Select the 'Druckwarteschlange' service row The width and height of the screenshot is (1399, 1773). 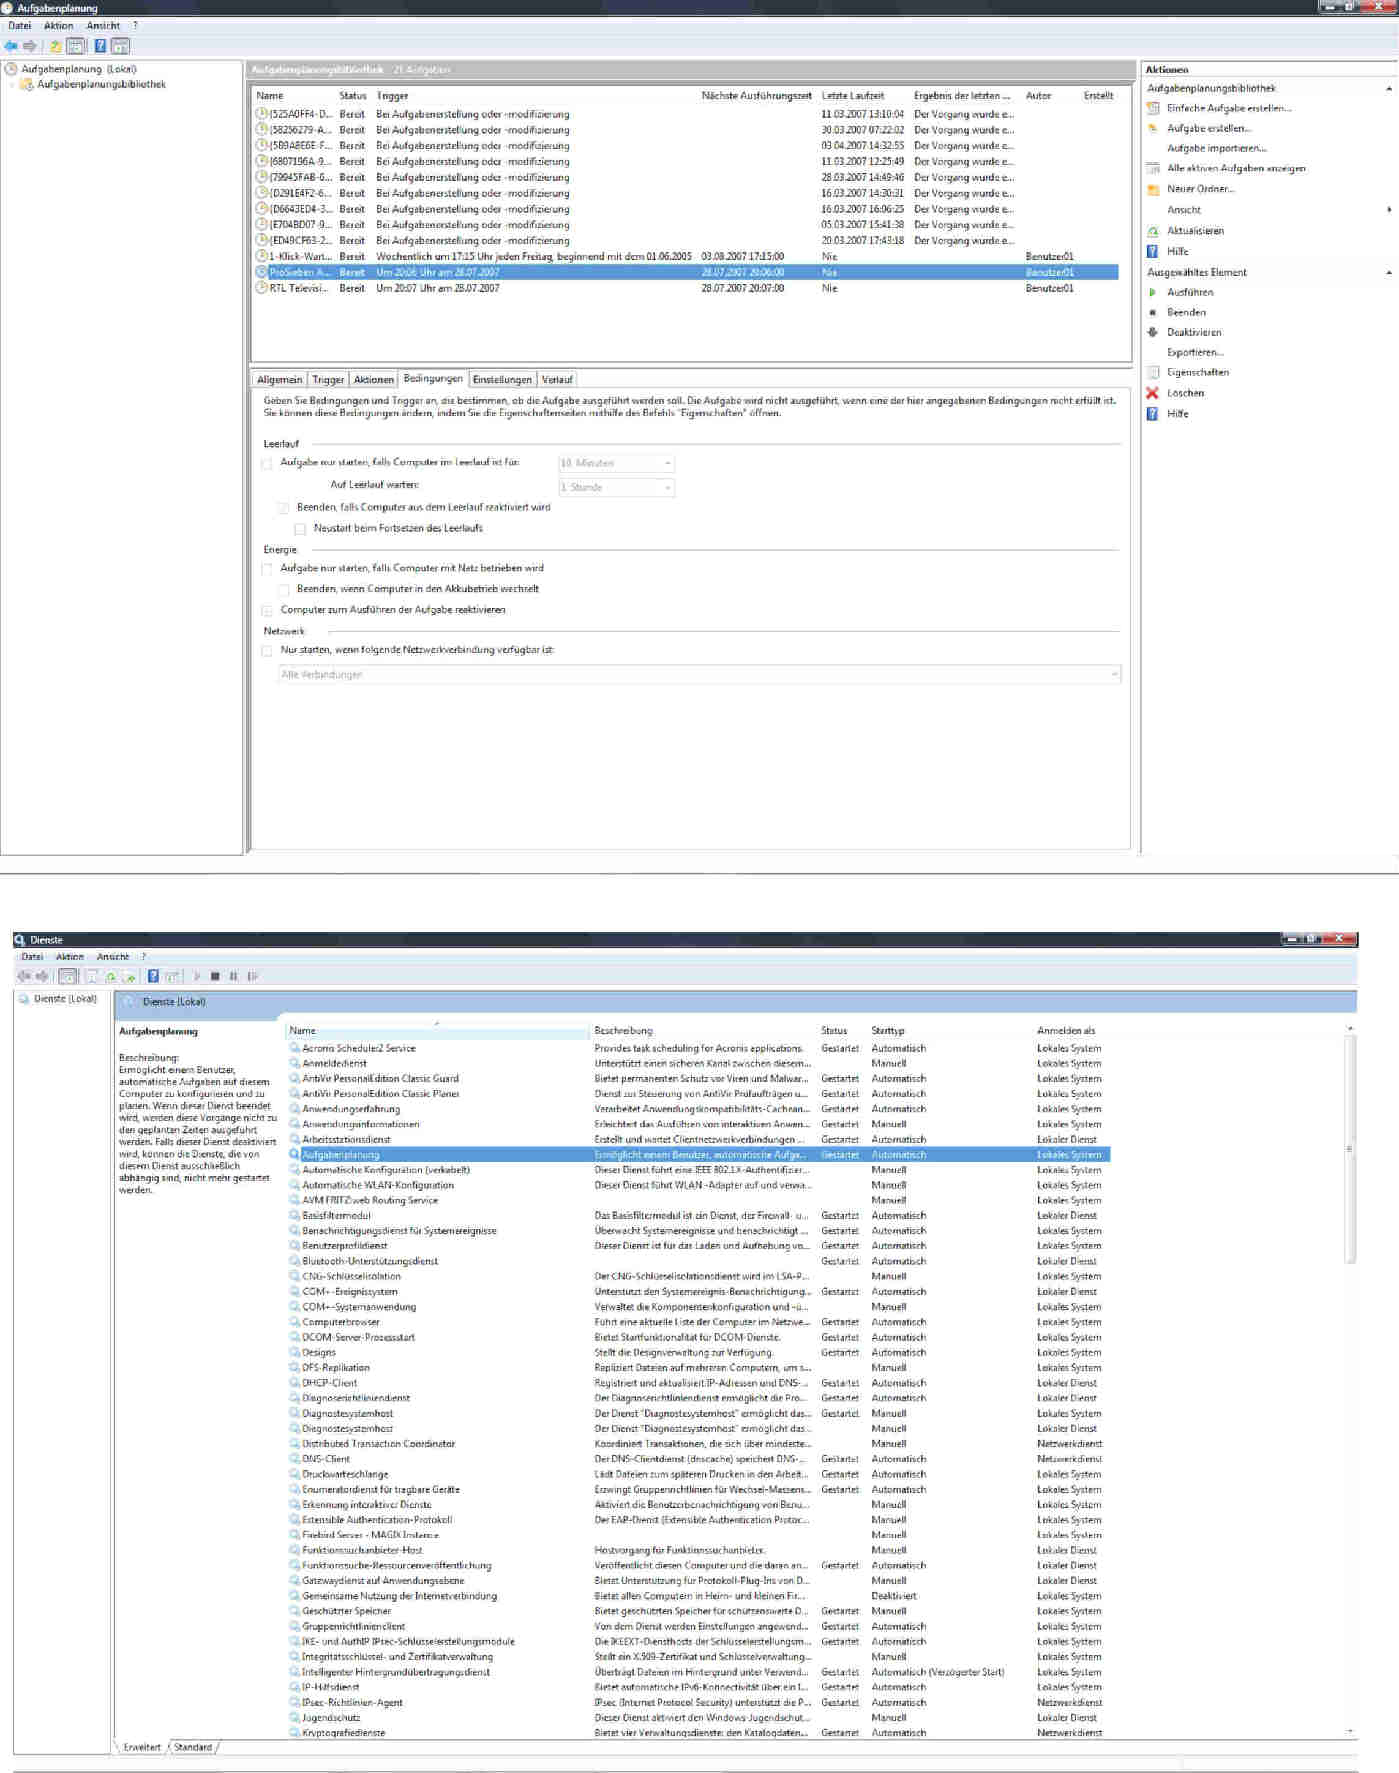[x=699, y=1474]
